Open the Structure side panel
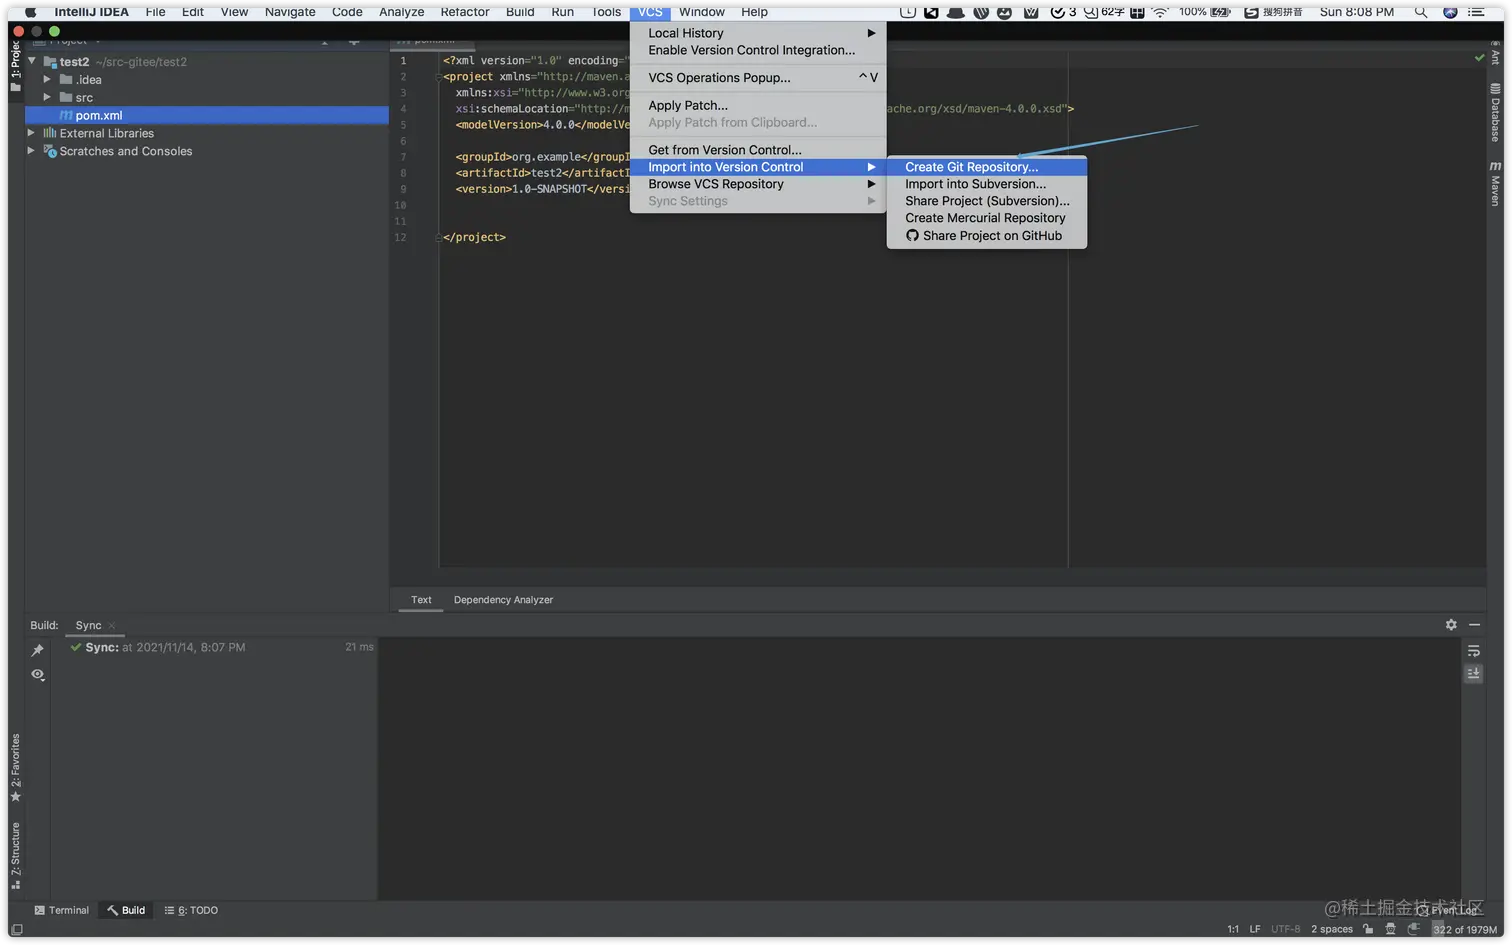Image resolution: width=1512 pixels, height=945 pixels. point(15,856)
